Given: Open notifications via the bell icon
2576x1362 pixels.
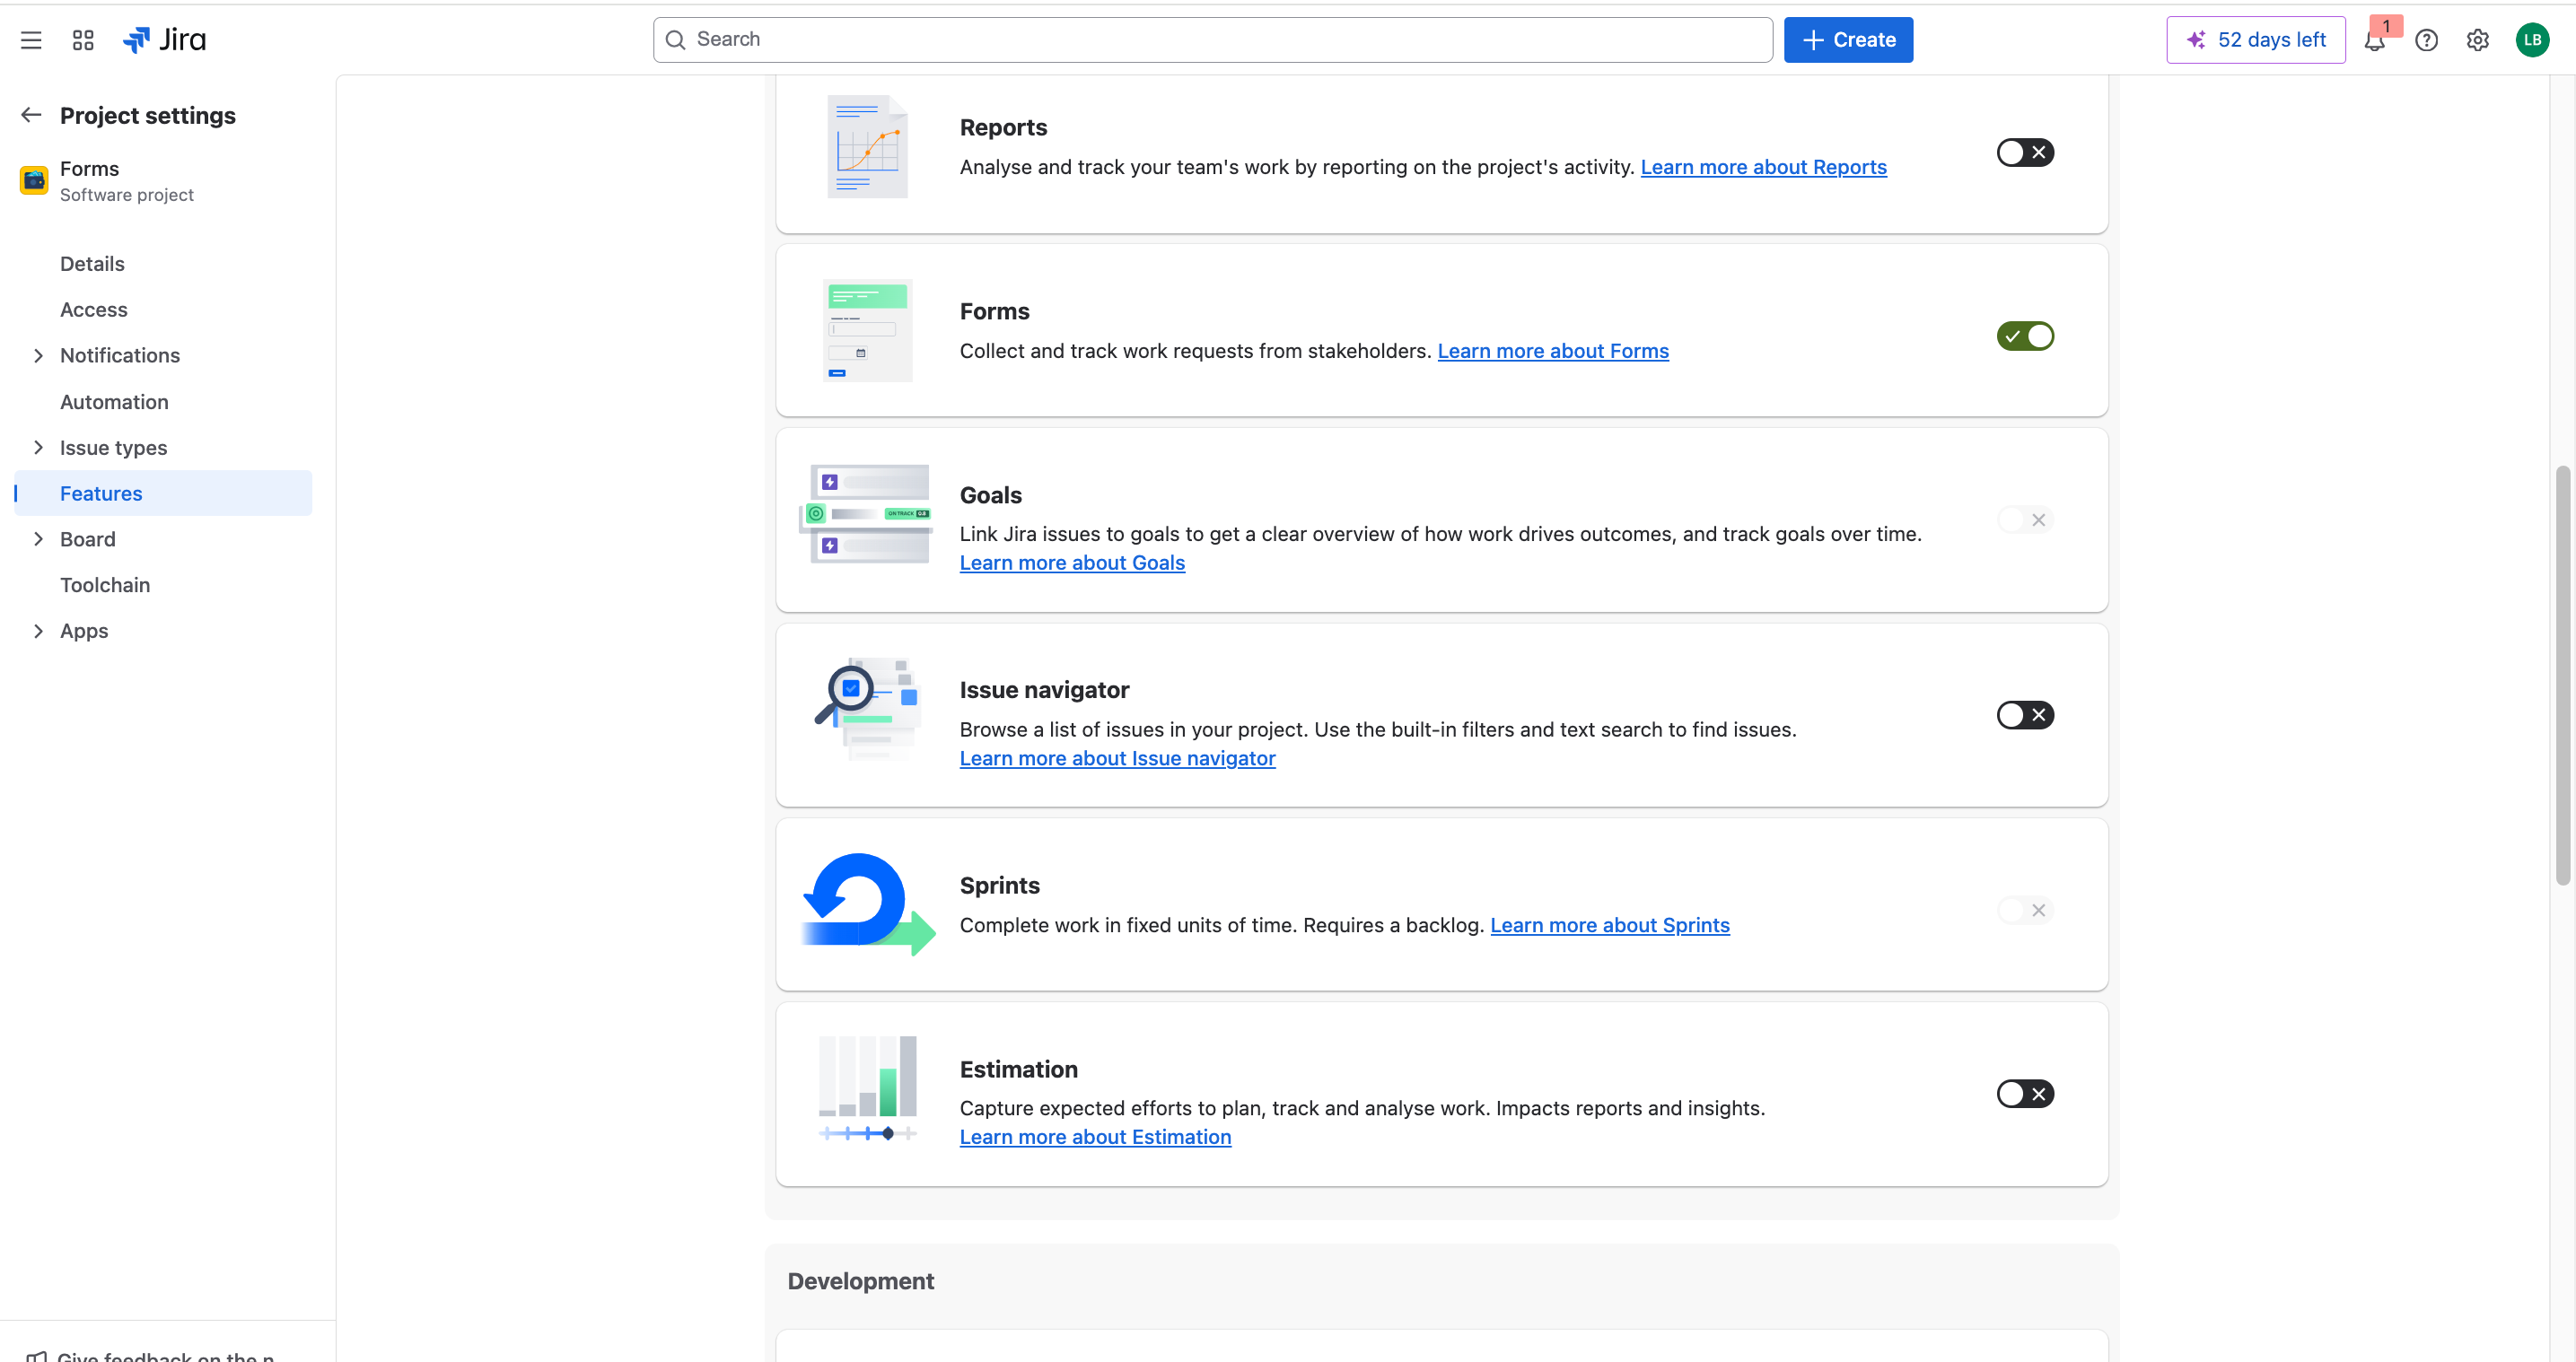Looking at the screenshot, I should pos(2375,39).
